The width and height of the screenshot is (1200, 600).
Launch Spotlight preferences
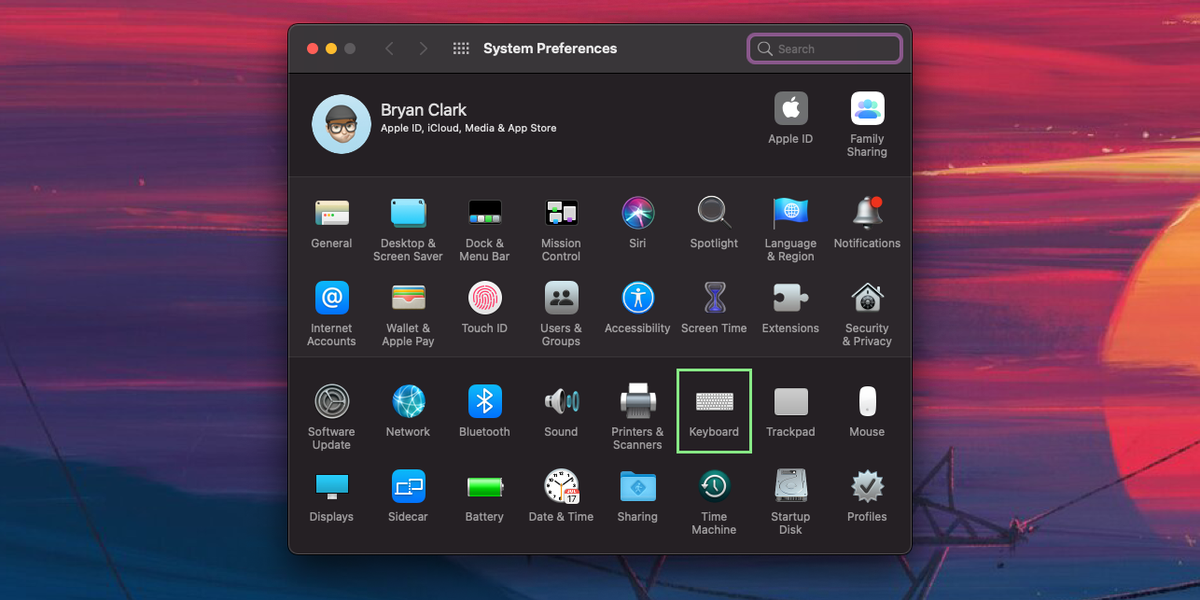tap(714, 214)
